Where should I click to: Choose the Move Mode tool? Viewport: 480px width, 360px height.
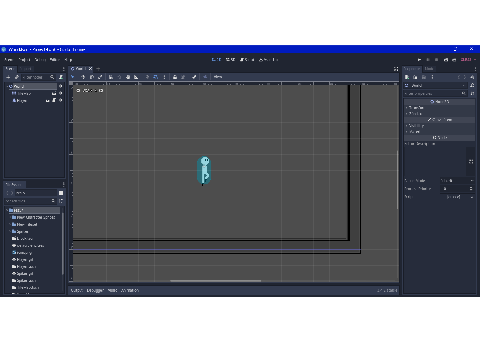click(x=83, y=77)
